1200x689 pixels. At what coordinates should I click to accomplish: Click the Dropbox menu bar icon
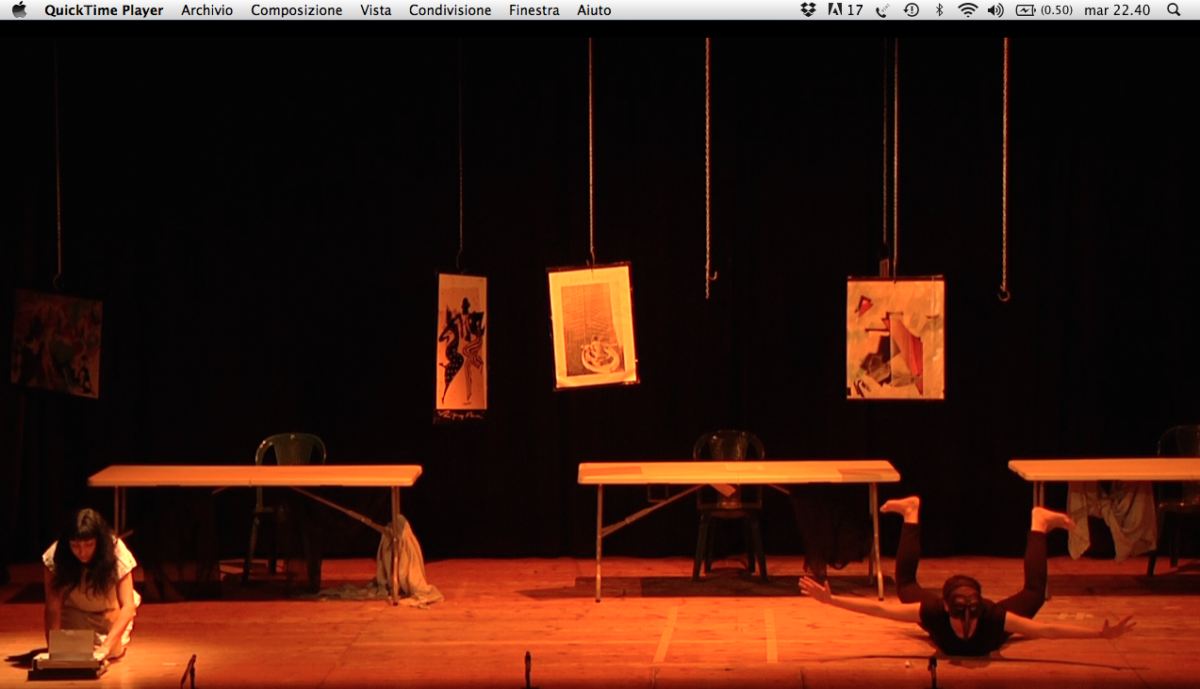coord(808,10)
